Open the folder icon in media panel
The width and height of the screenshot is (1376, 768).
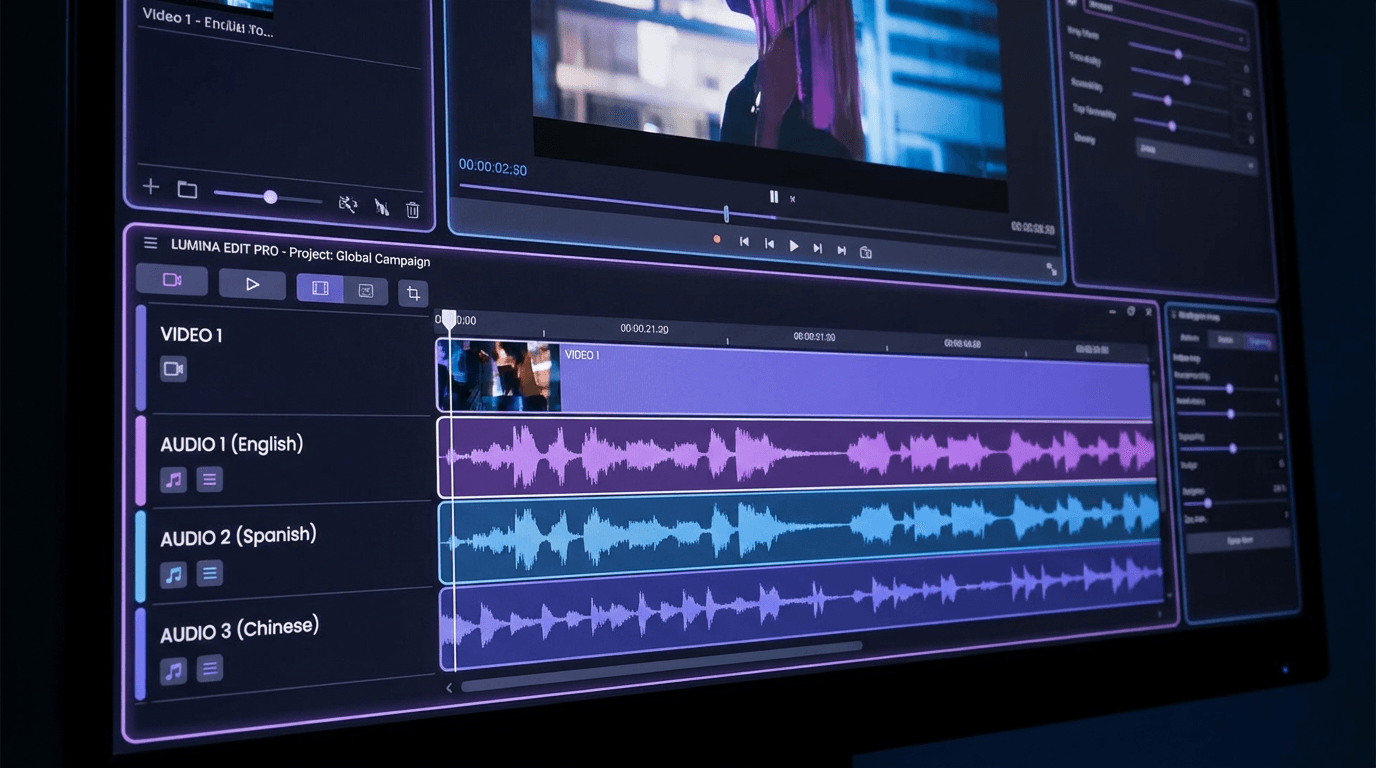coord(187,190)
